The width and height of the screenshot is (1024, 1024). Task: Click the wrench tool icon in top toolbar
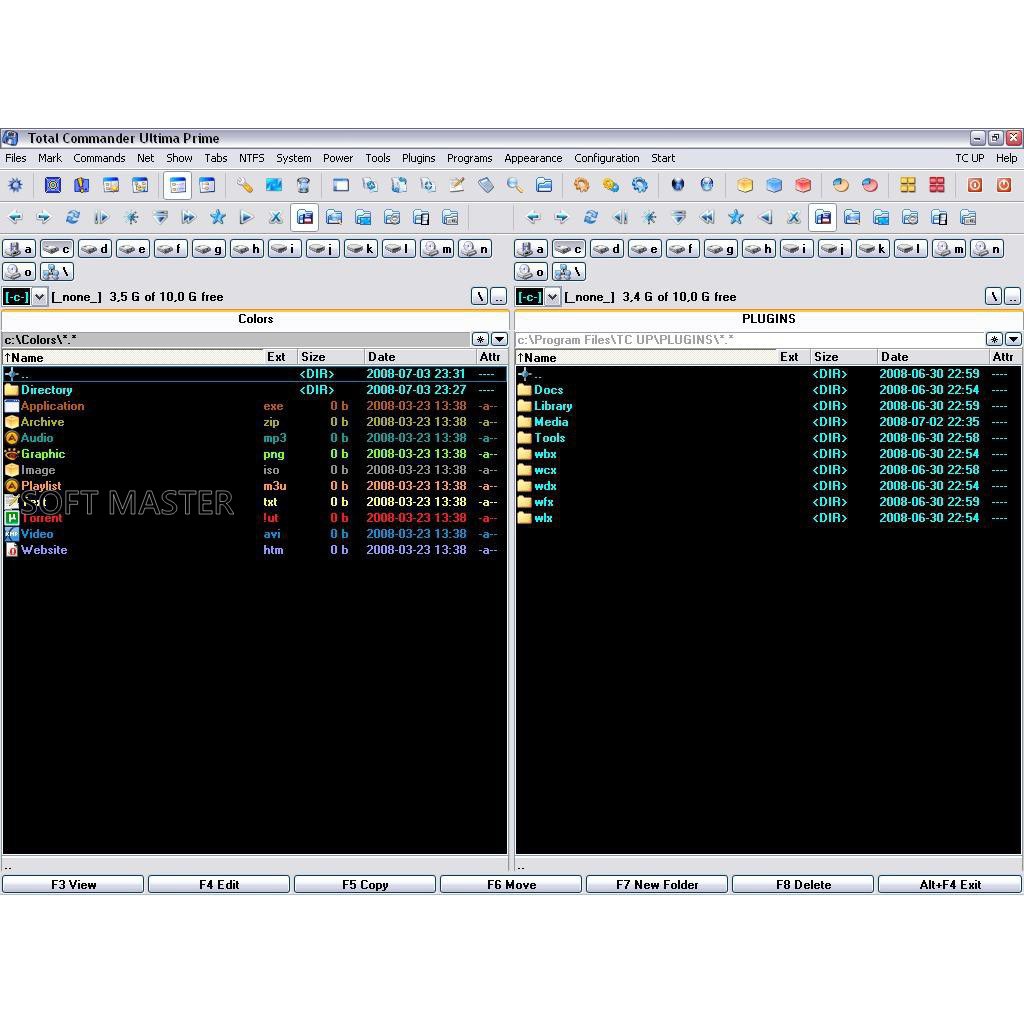point(244,185)
